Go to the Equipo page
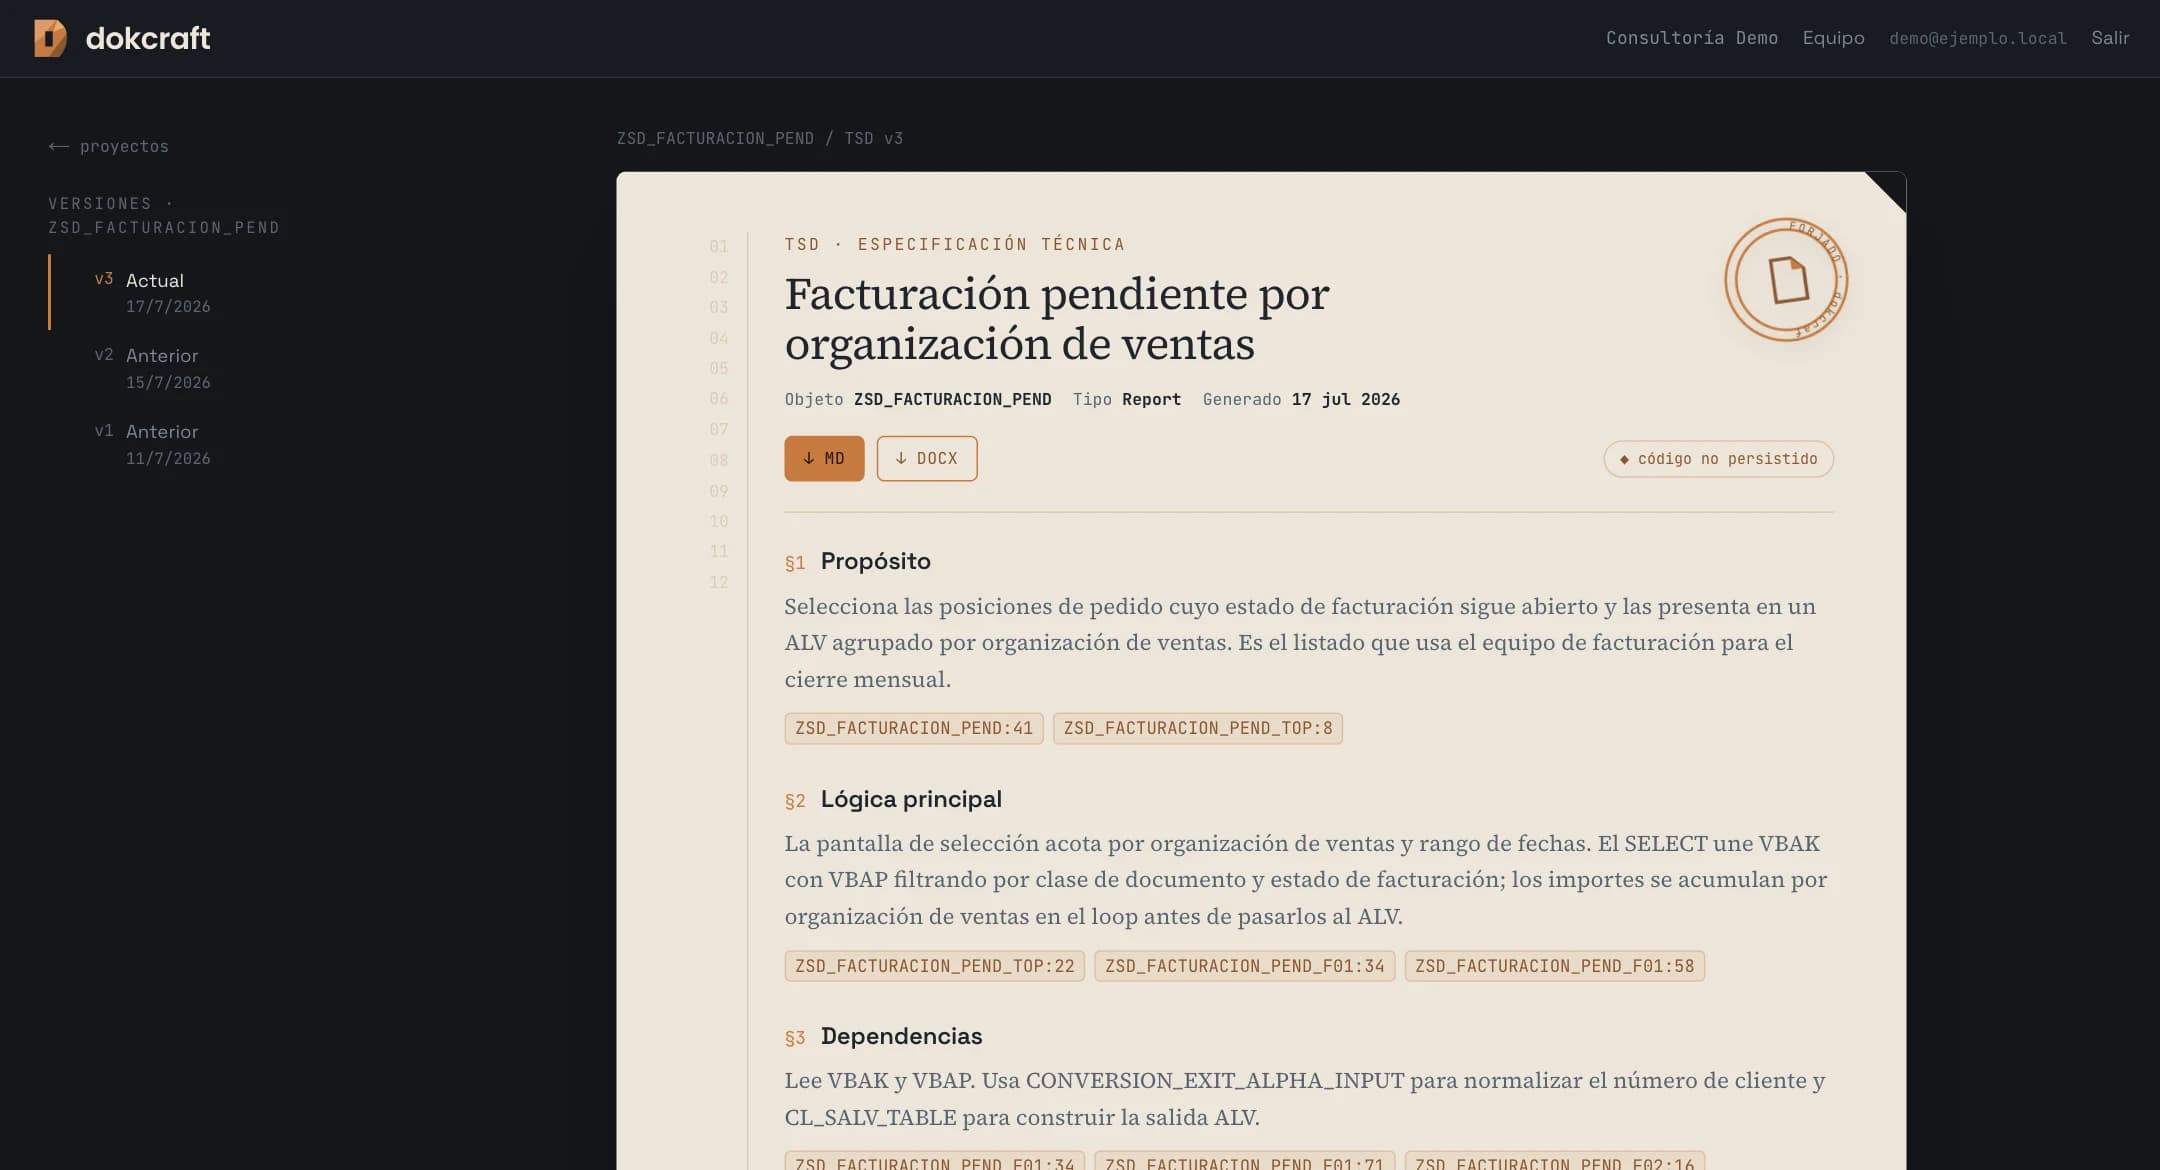Screen dimensions: 2160x1170 click(x=1833, y=38)
